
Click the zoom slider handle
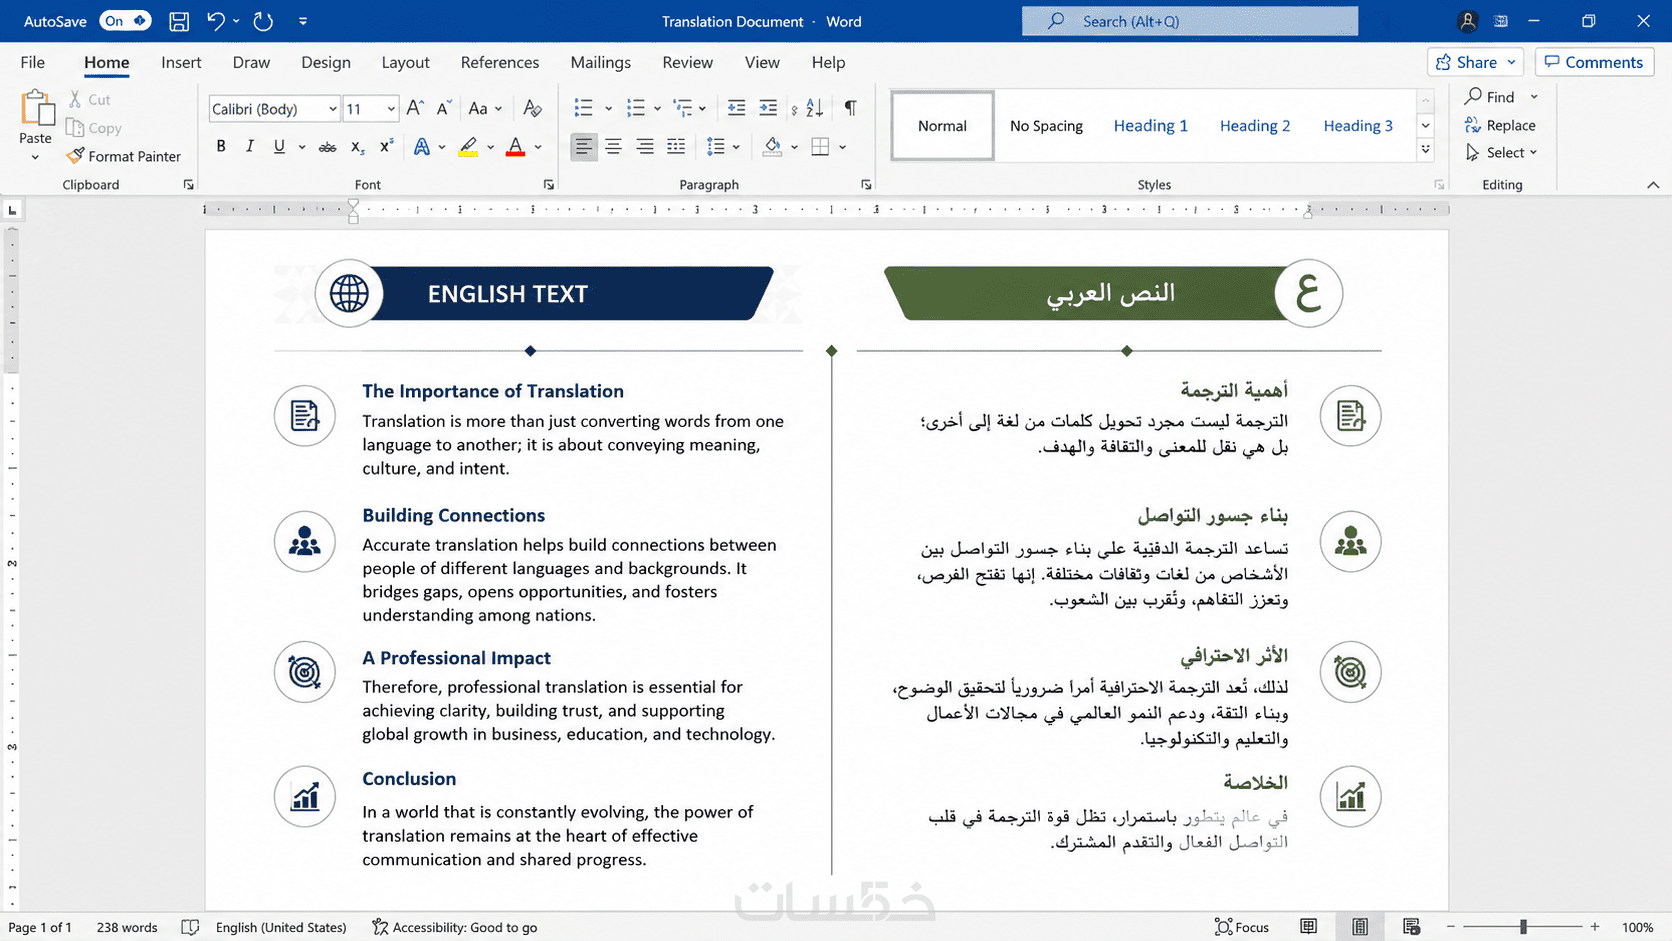(1523, 927)
